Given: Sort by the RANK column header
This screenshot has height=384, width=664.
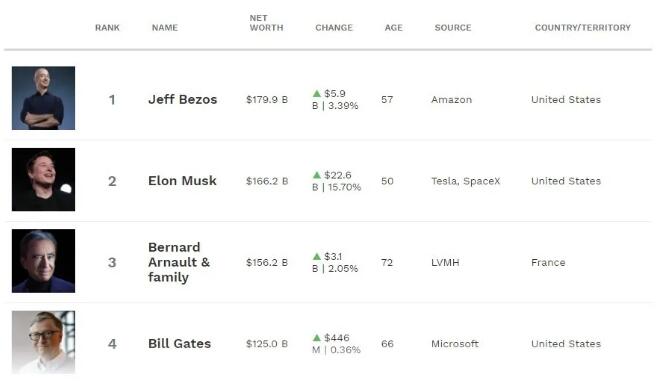Looking at the screenshot, I should pyautogui.click(x=107, y=28).
